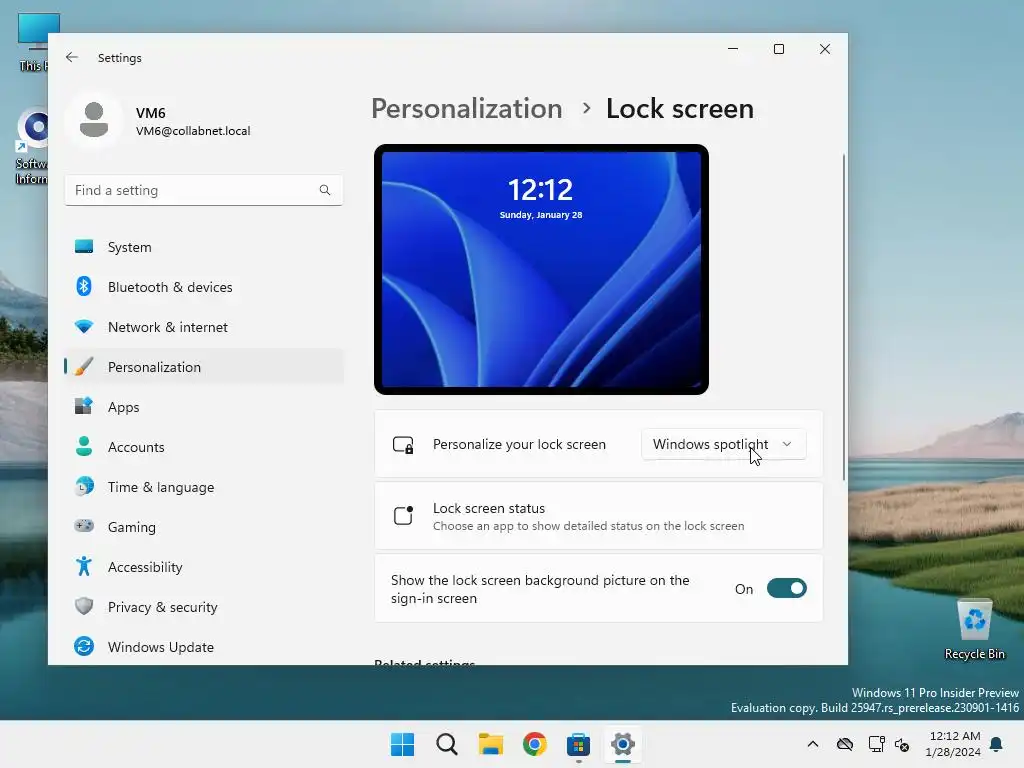Click the Find a setting search box
Image resolution: width=1024 pixels, height=768 pixels.
point(204,190)
